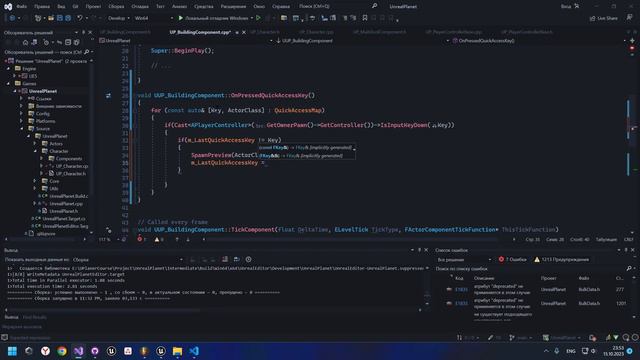Open the solution configuration dropdown
640x360 pixels.
click(119, 18)
